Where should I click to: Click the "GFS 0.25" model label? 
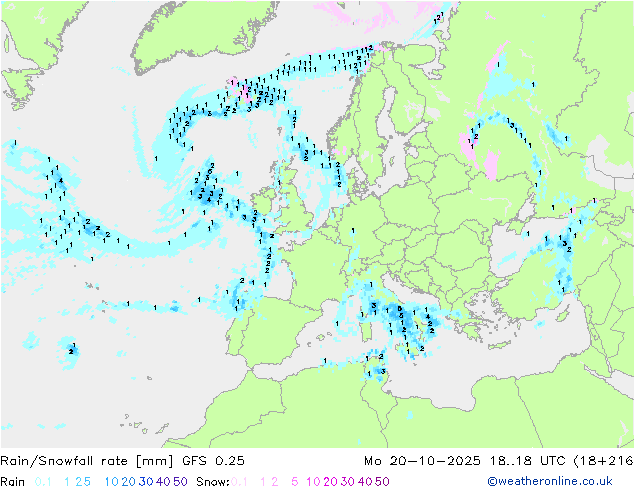pyautogui.click(x=213, y=461)
